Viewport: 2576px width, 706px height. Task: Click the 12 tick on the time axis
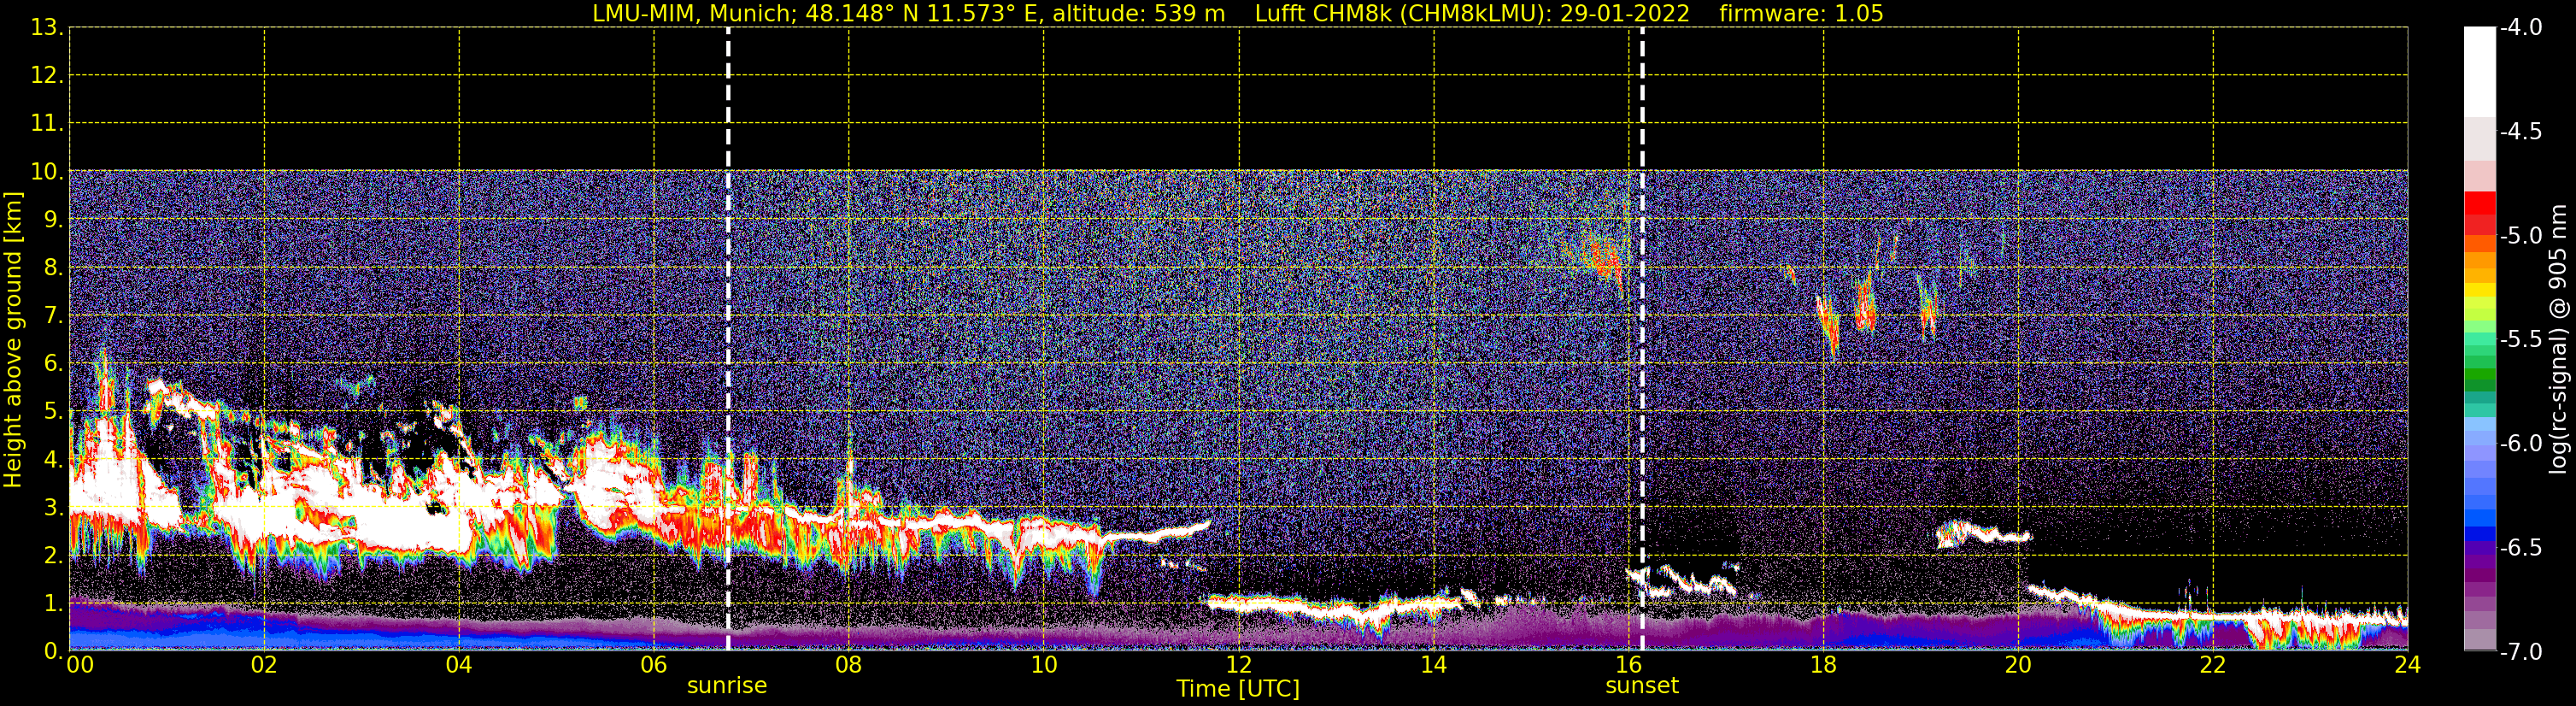(x=1239, y=665)
